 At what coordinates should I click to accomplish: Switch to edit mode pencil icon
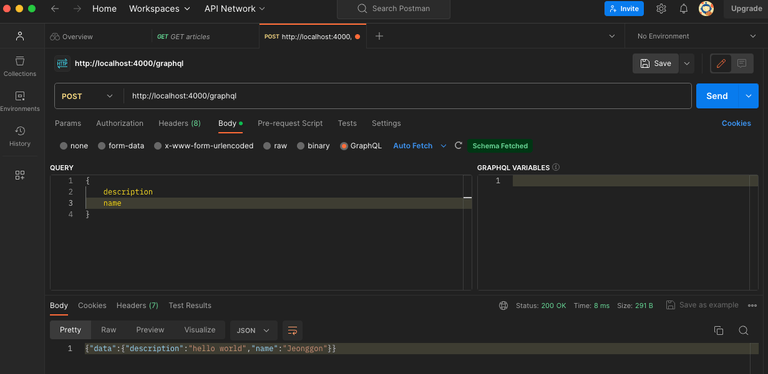[720, 64]
